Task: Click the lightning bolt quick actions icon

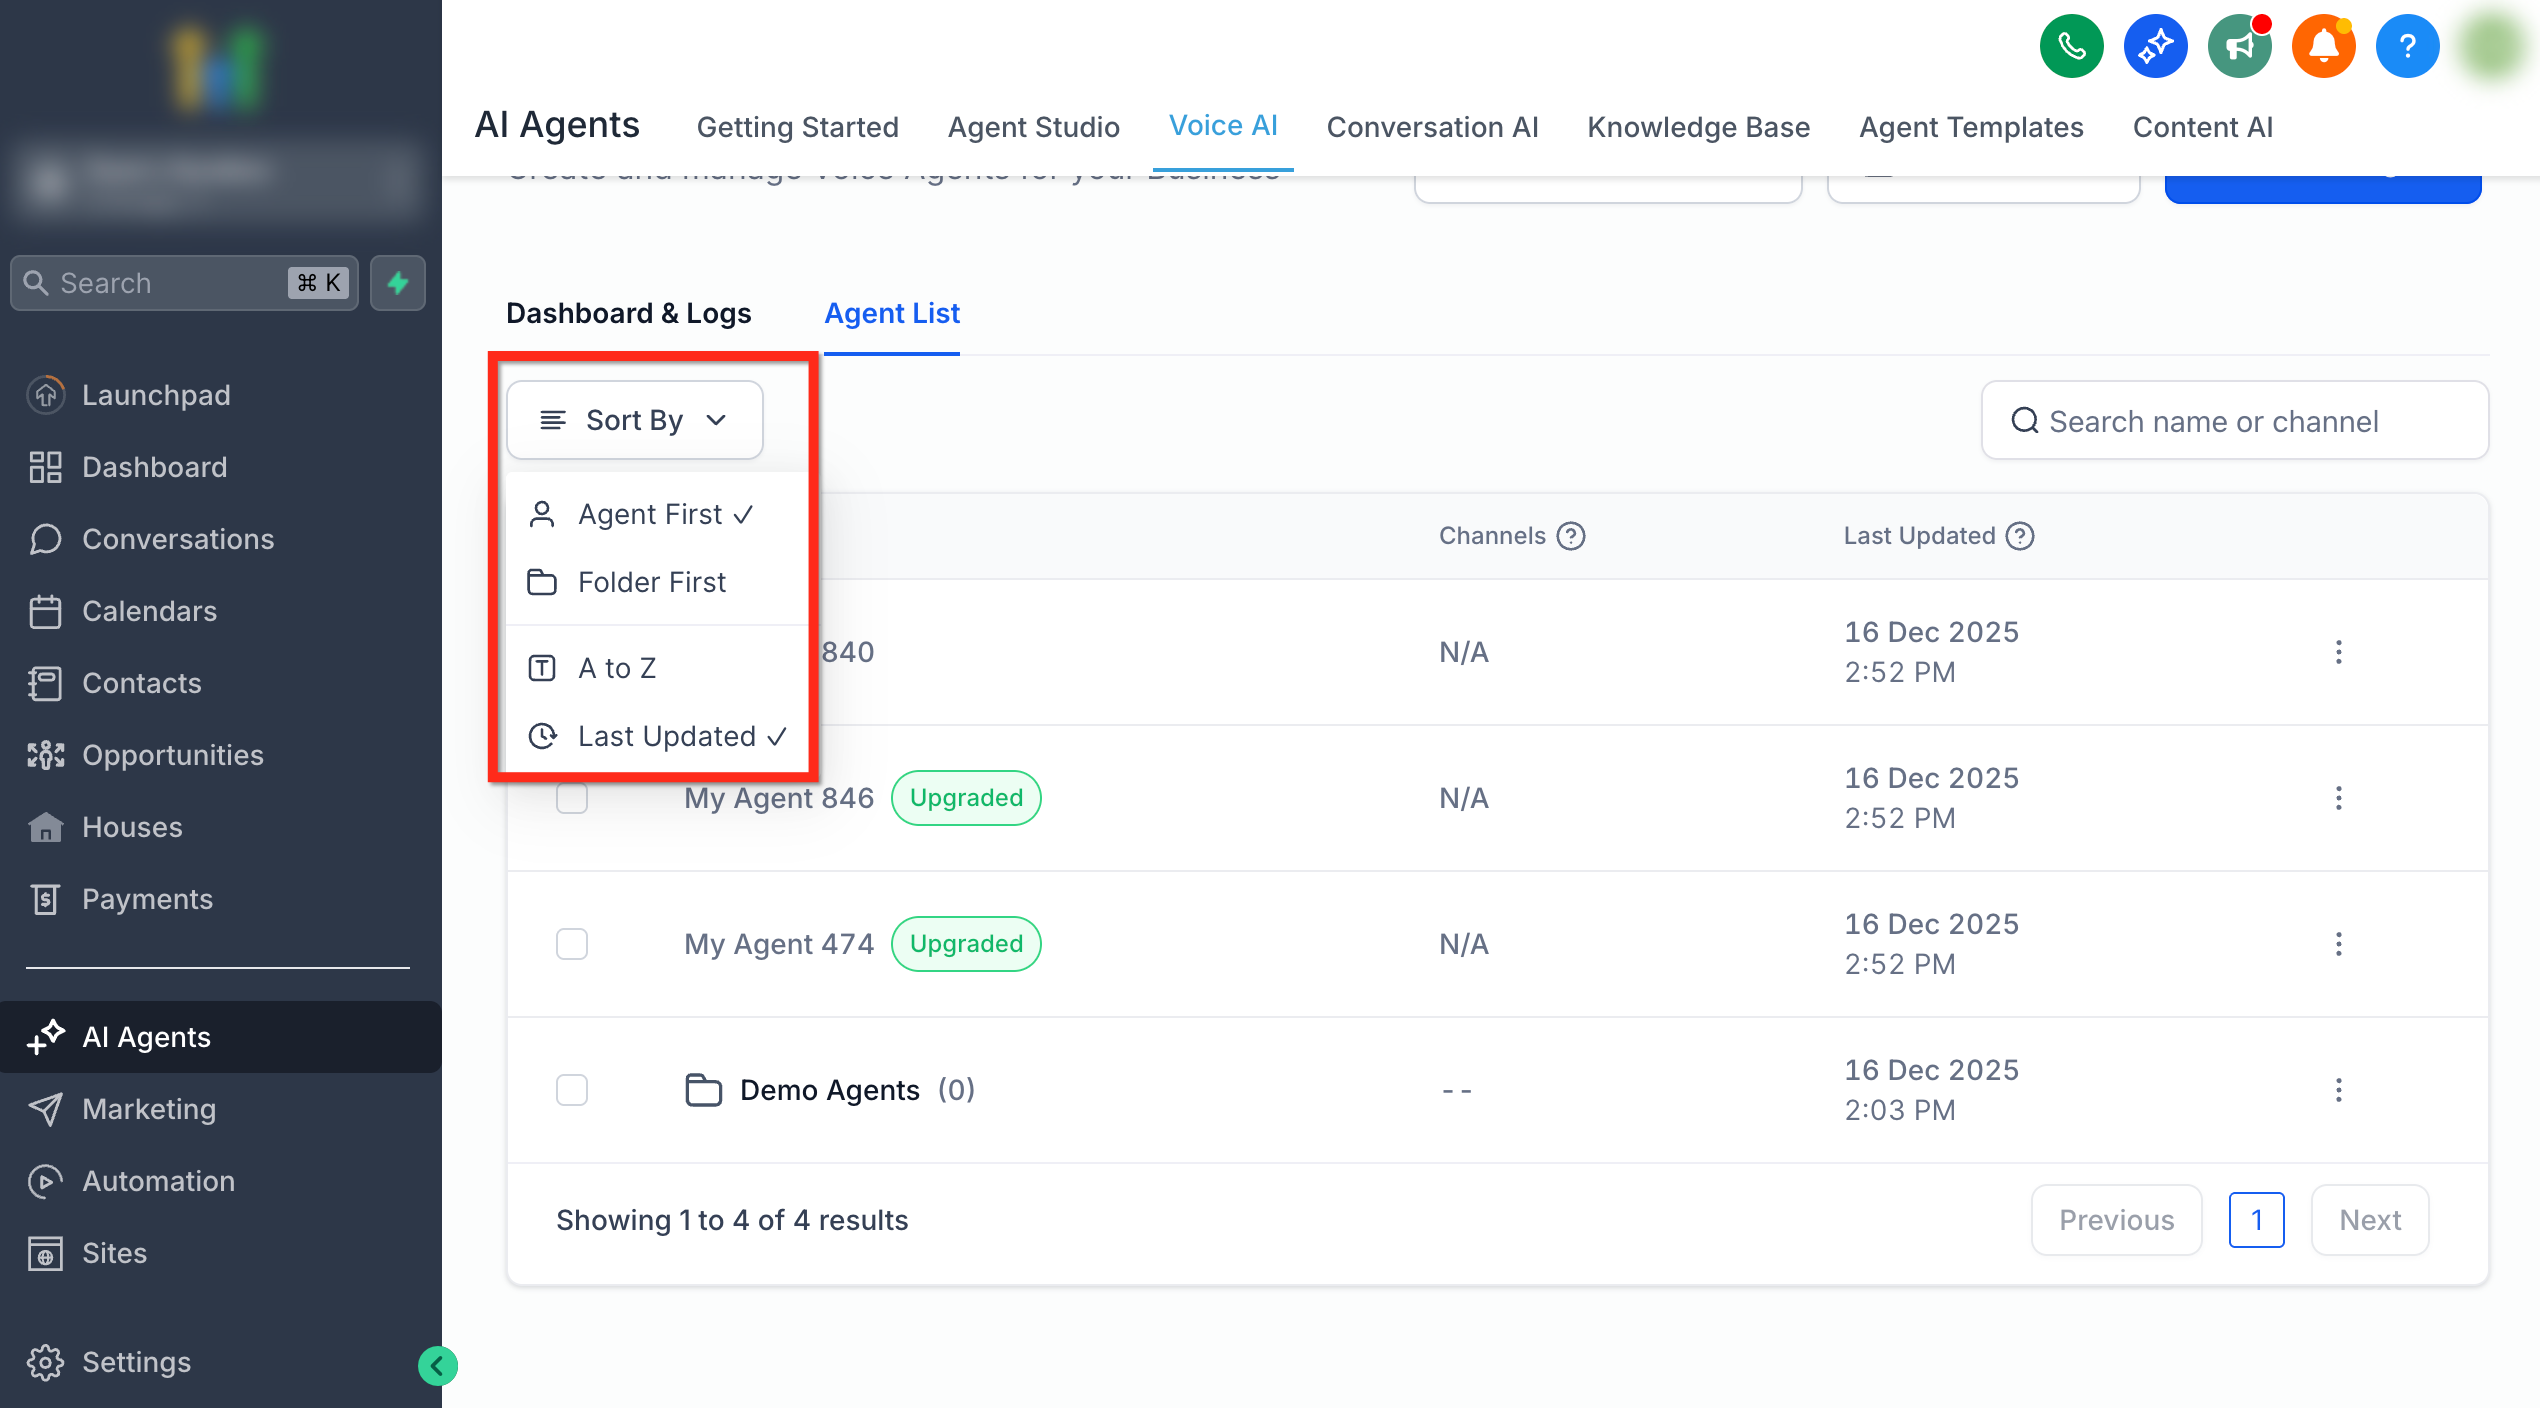Action: tap(398, 283)
